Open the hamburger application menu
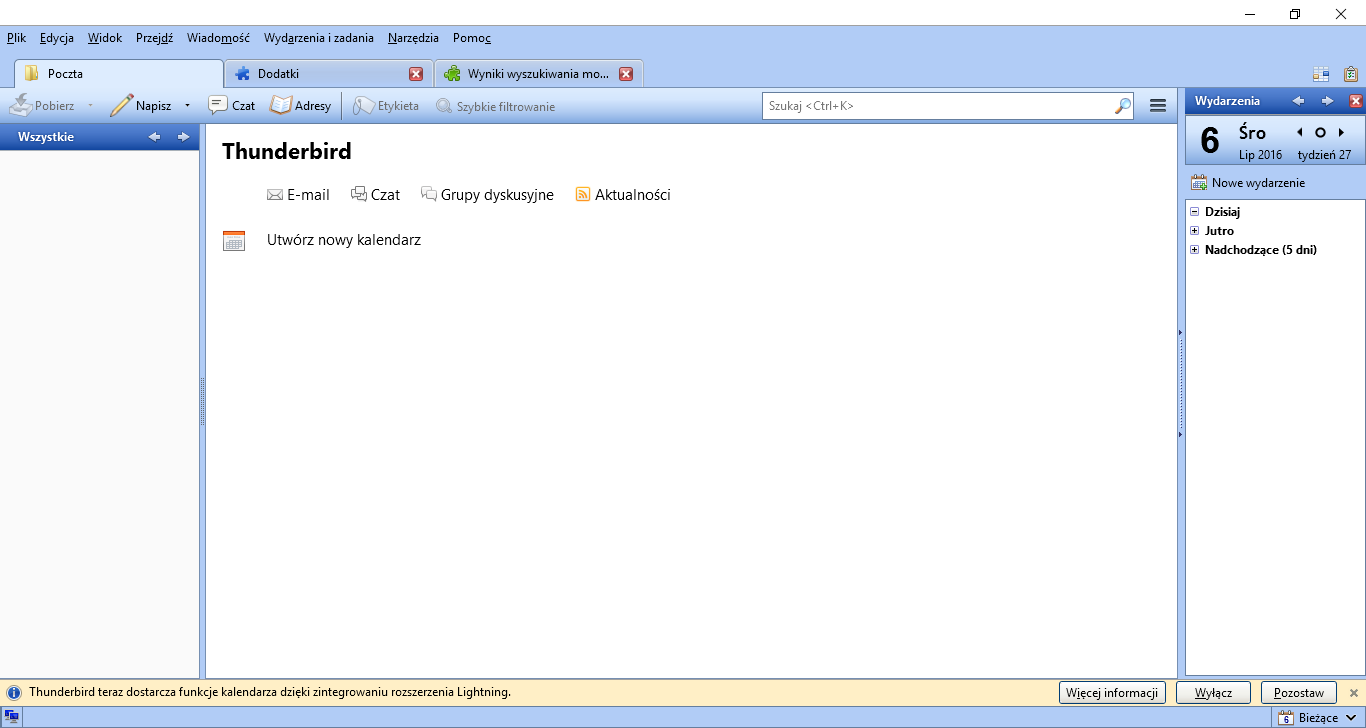This screenshot has width=1366, height=728. click(x=1158, y=105)
